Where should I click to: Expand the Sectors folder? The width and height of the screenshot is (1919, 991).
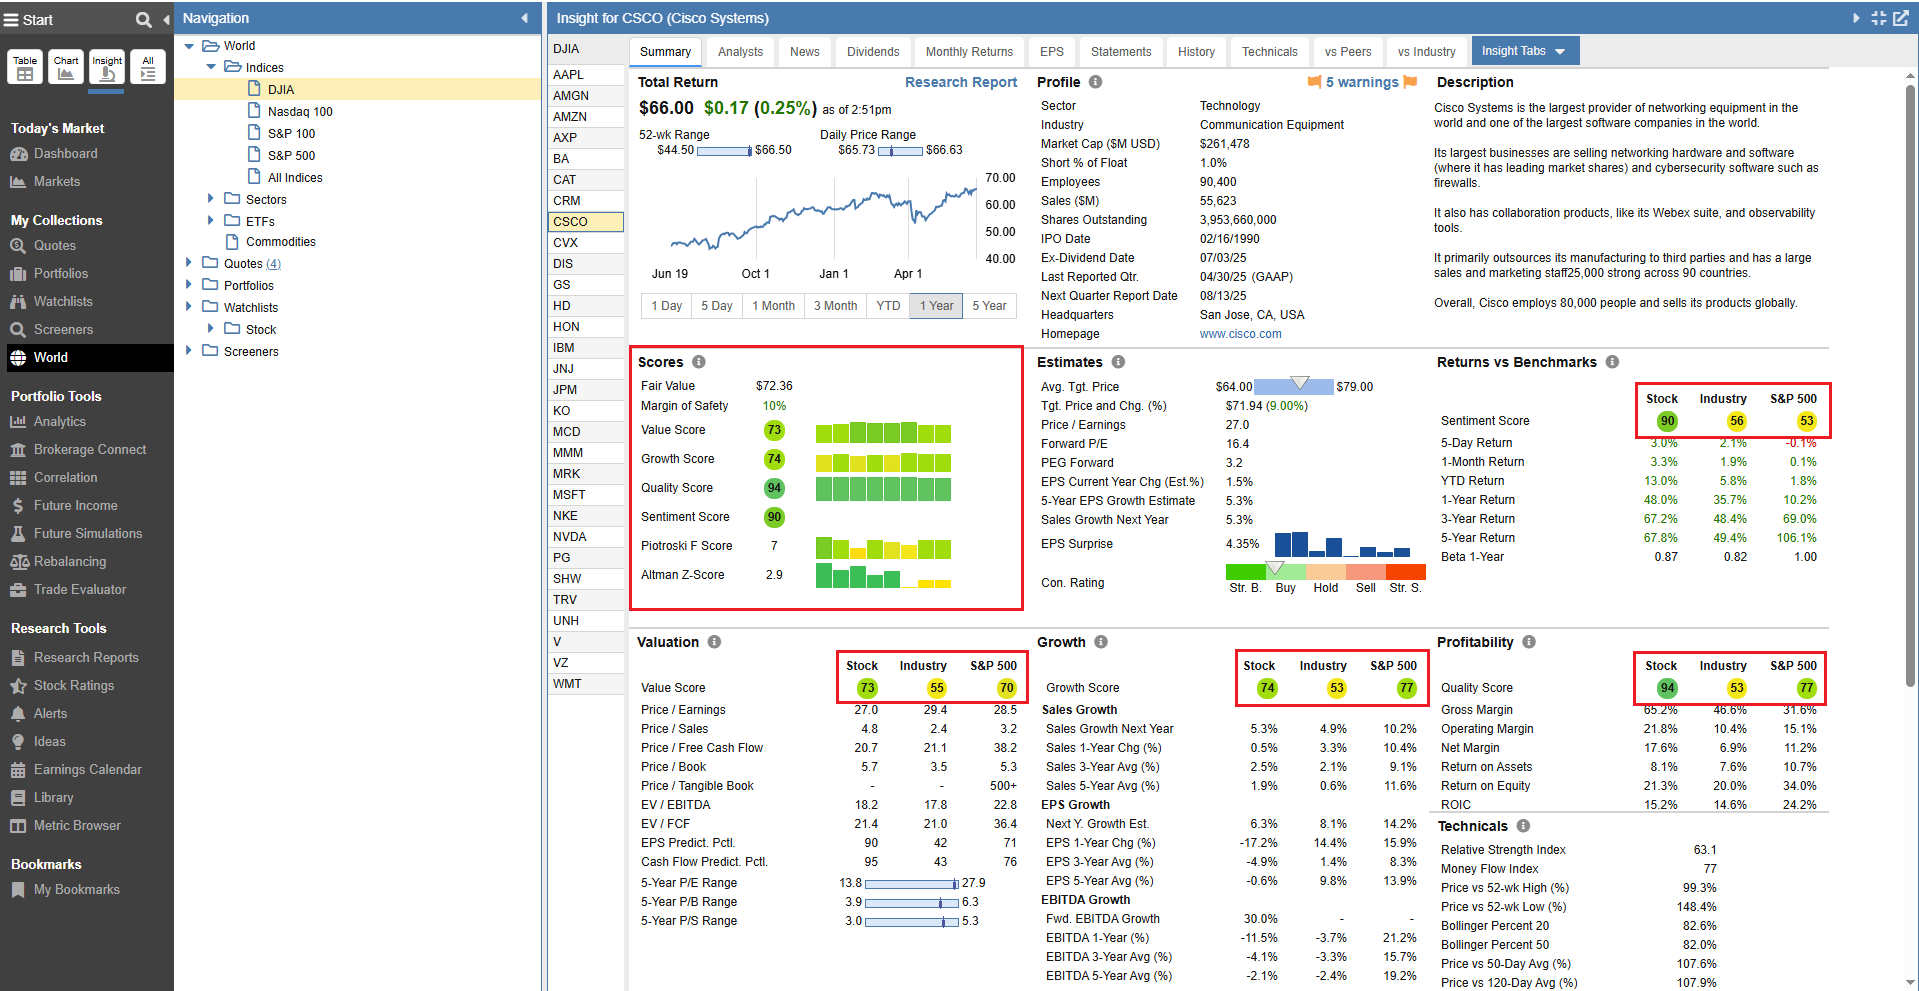211,199
